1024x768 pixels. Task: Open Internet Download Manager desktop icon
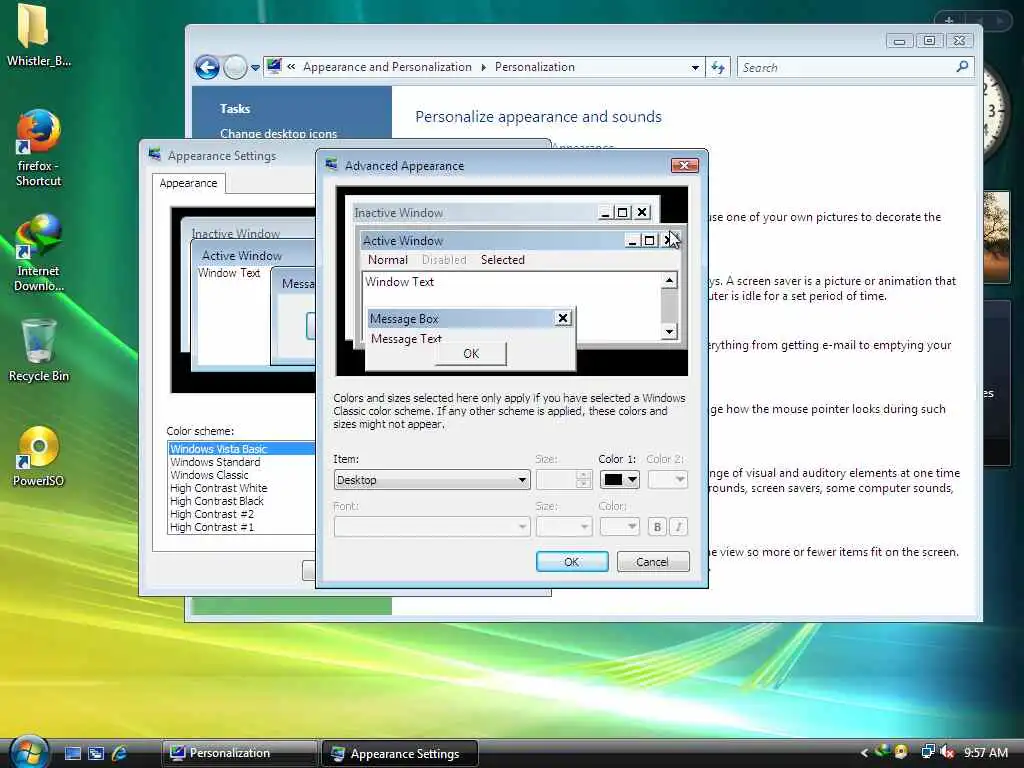(38, 253)
